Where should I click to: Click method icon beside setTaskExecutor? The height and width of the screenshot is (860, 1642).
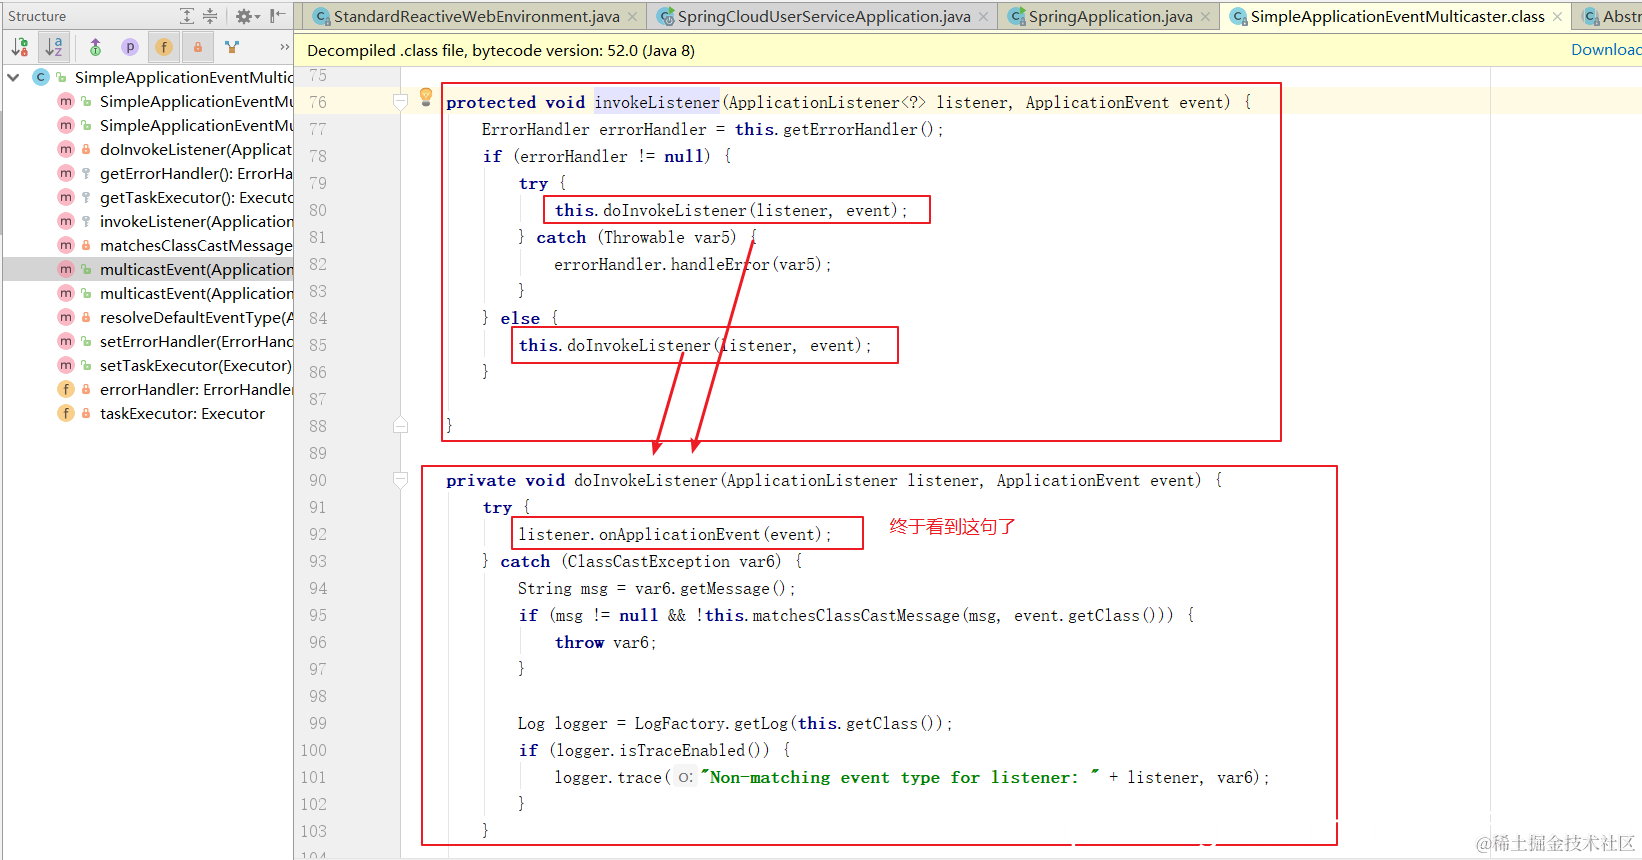coord(66,365)
